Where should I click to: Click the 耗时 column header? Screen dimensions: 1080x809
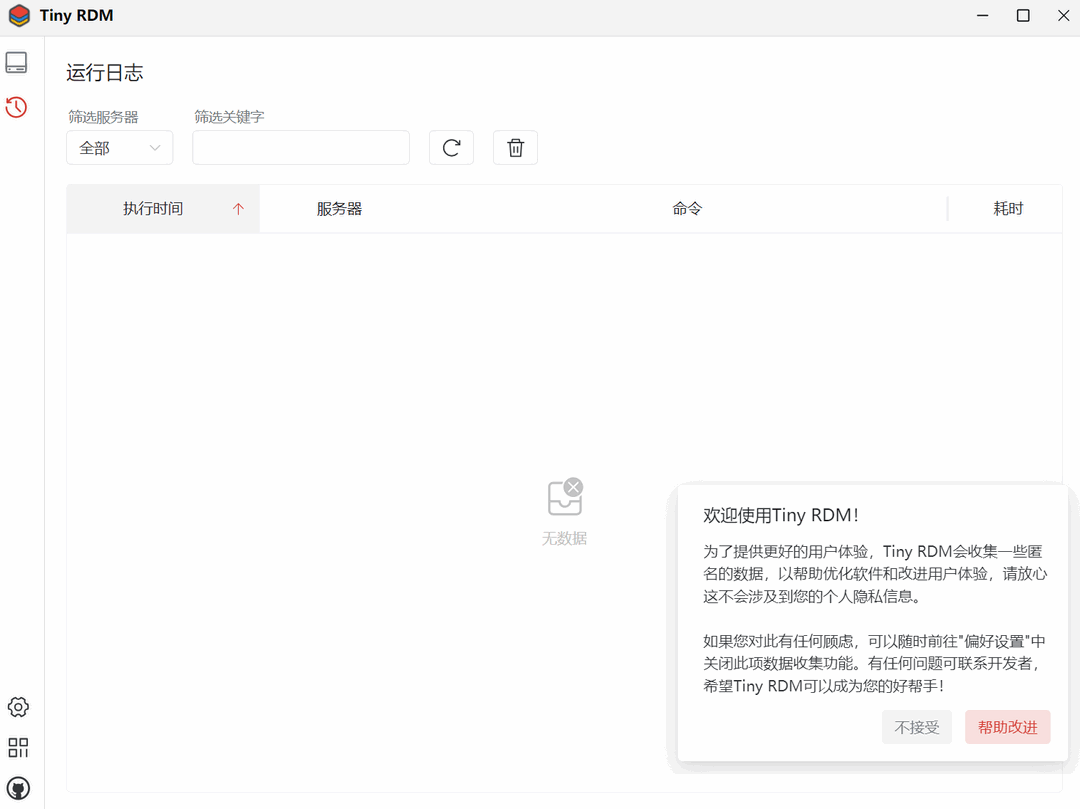pos(1008,209)
